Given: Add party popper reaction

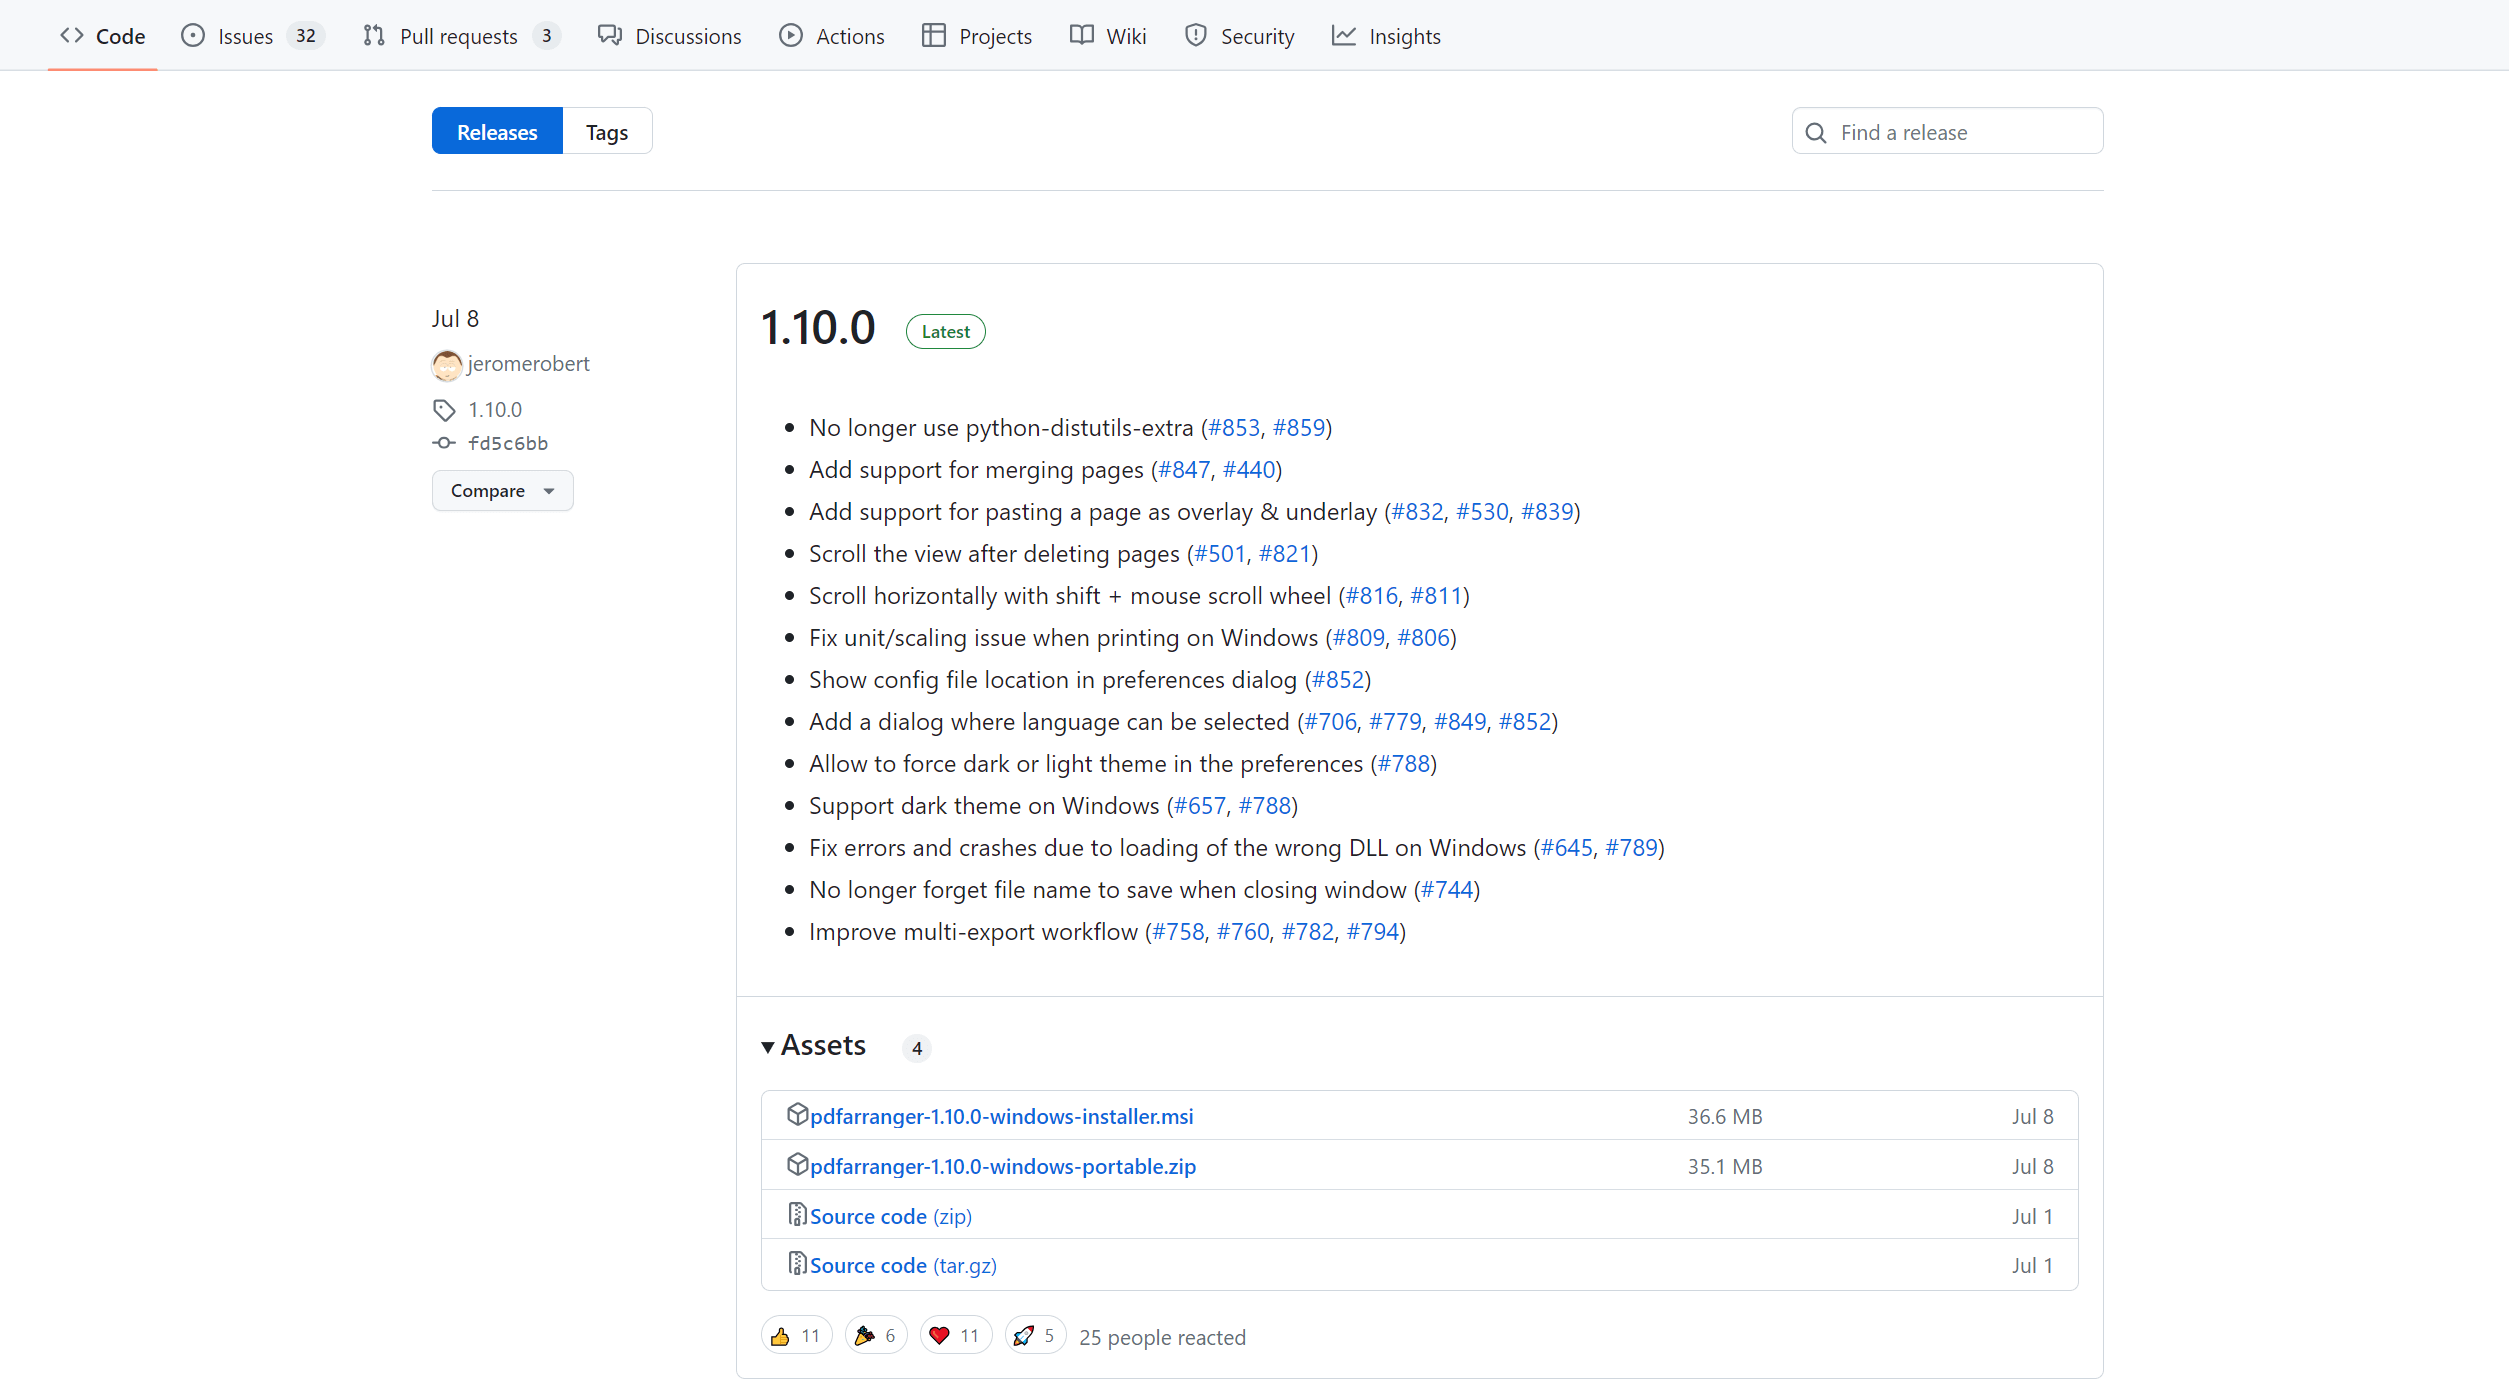Looking at the screenshot, I should 876,1336.
